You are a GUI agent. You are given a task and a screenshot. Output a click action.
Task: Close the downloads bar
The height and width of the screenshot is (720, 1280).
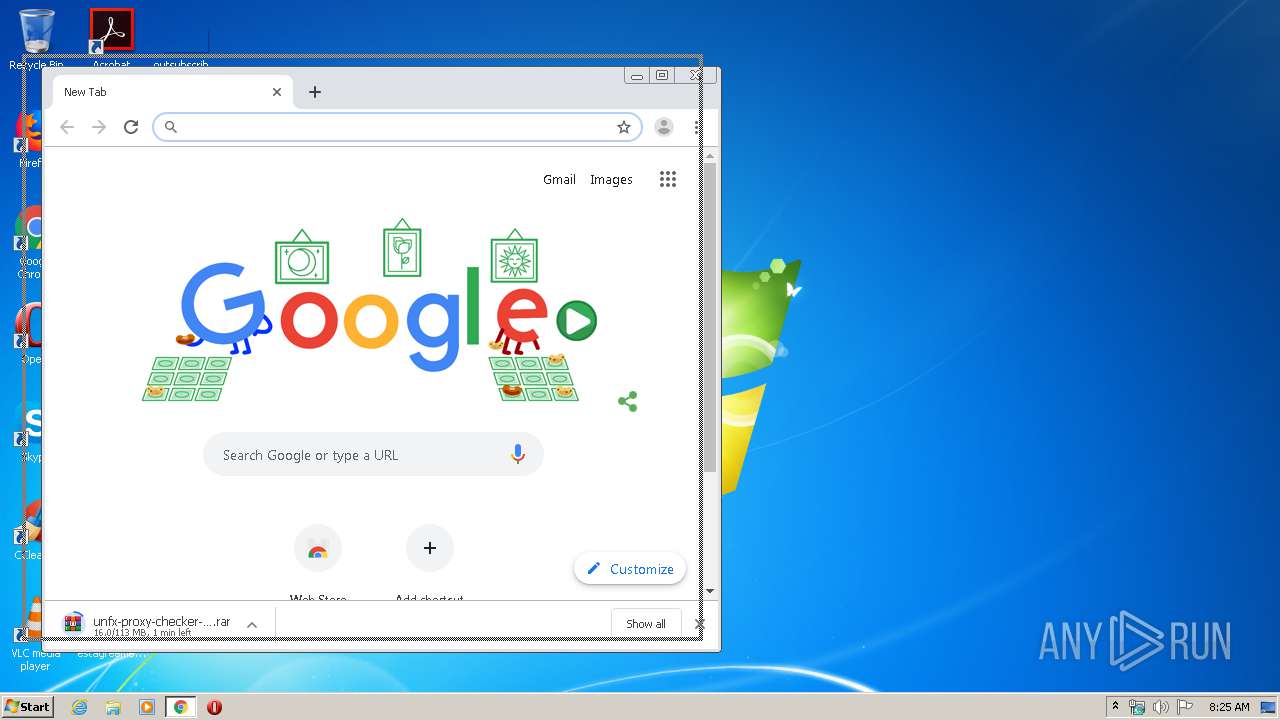click(699, 623)
